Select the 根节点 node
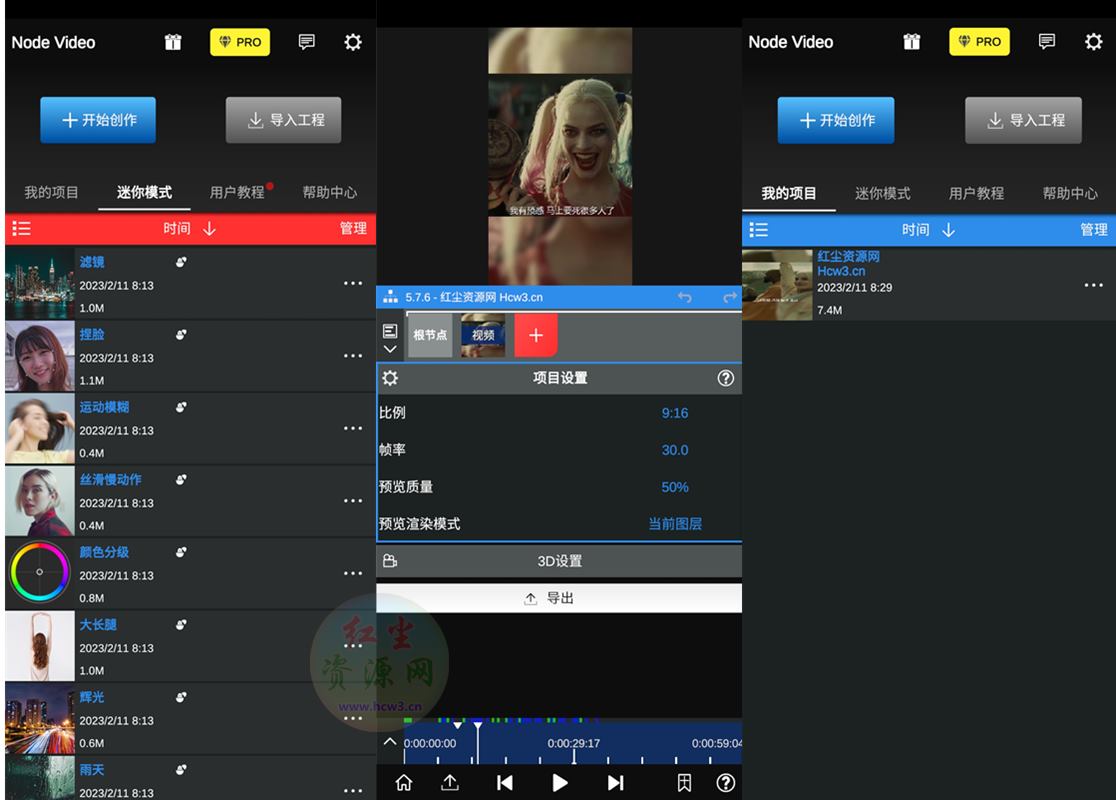This screenshot has width=1116, height=800. [x=430, y=335]
